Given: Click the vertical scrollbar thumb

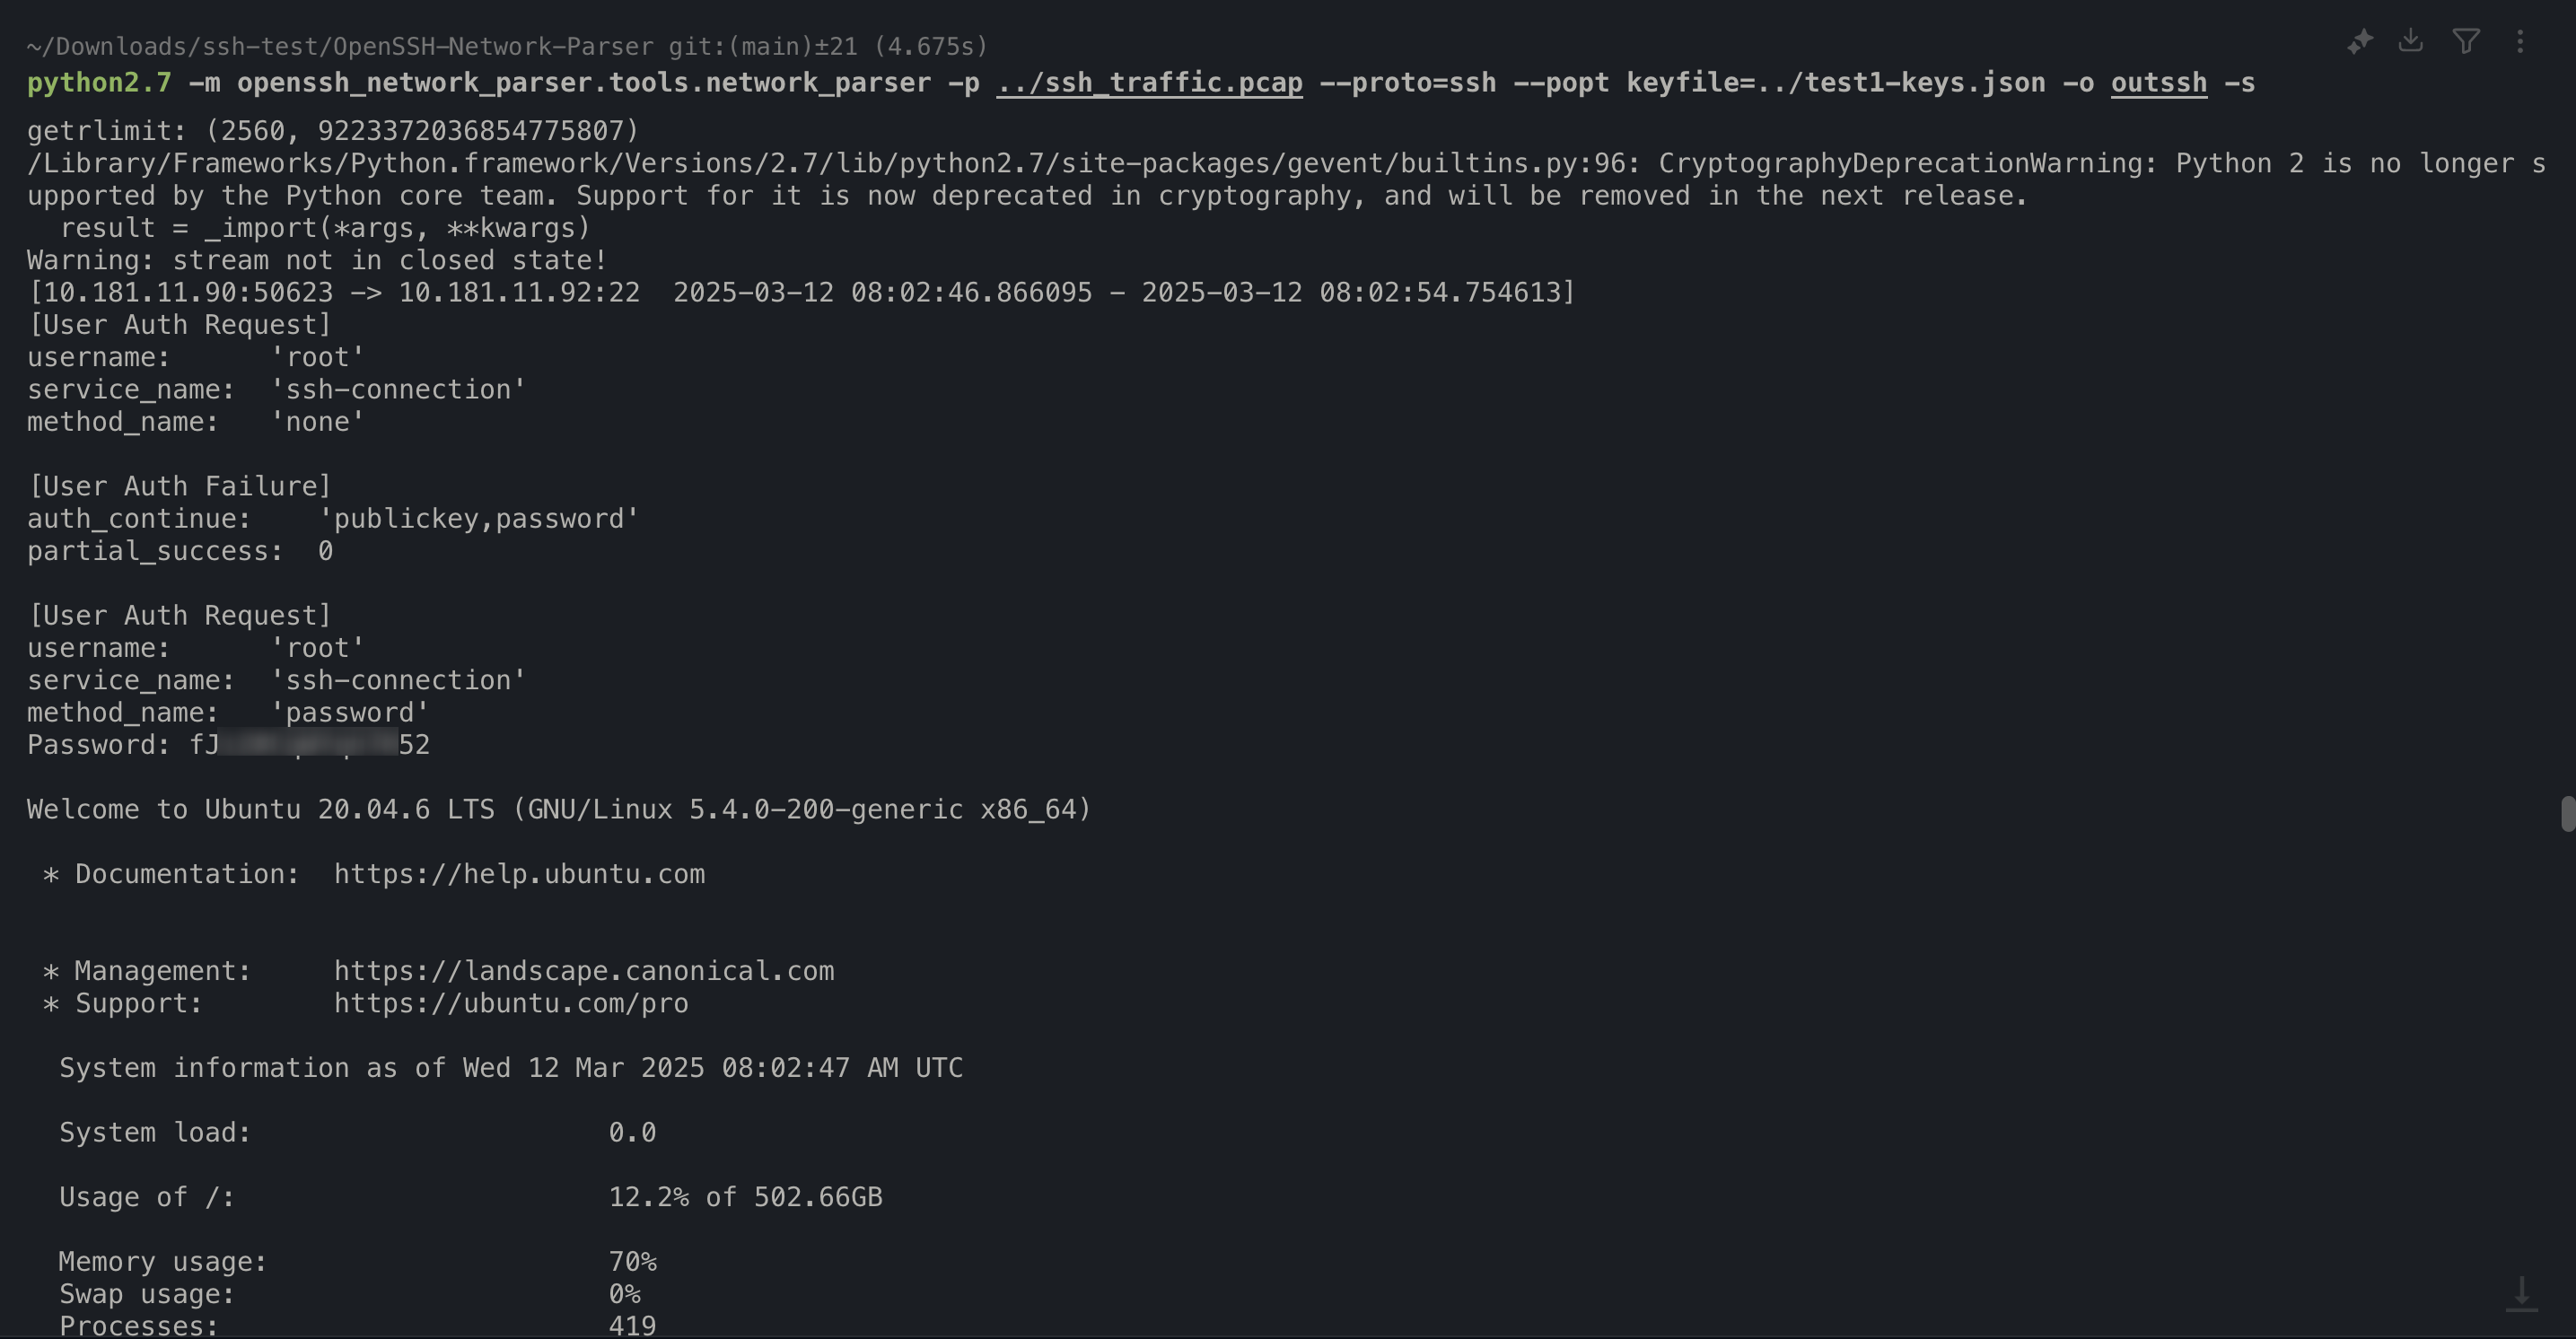Looking at the screenshot, I should (2567, 813).
